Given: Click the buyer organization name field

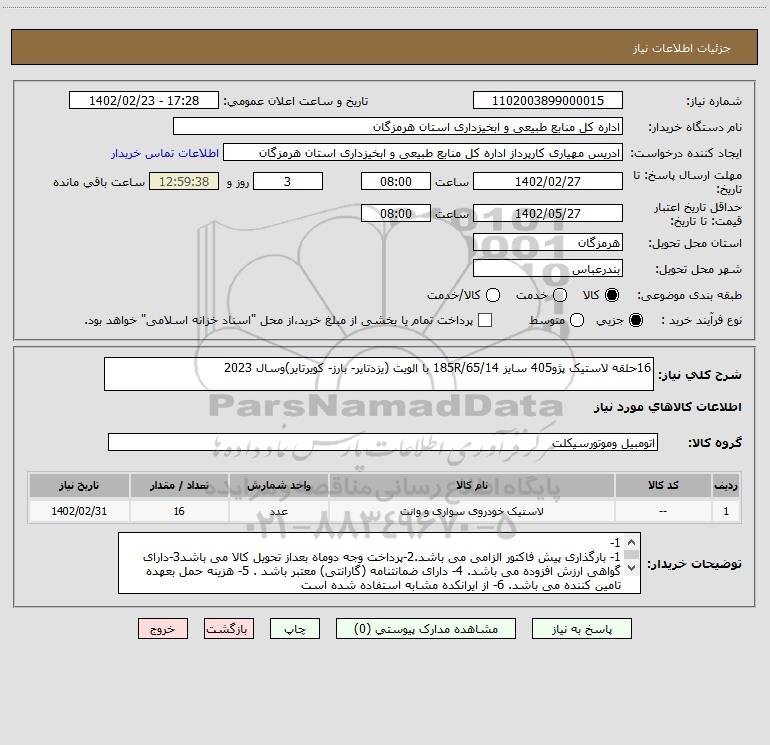Looking at the screenshot, I should [398, 126].
